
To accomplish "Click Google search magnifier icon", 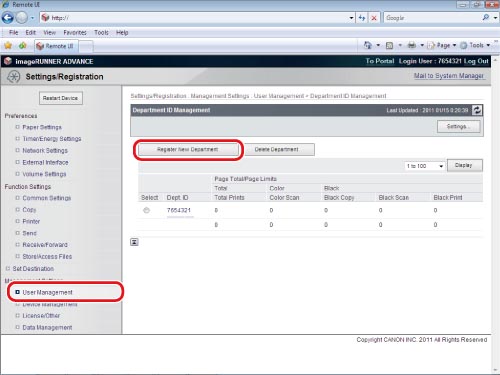I will tap(486, 17).
